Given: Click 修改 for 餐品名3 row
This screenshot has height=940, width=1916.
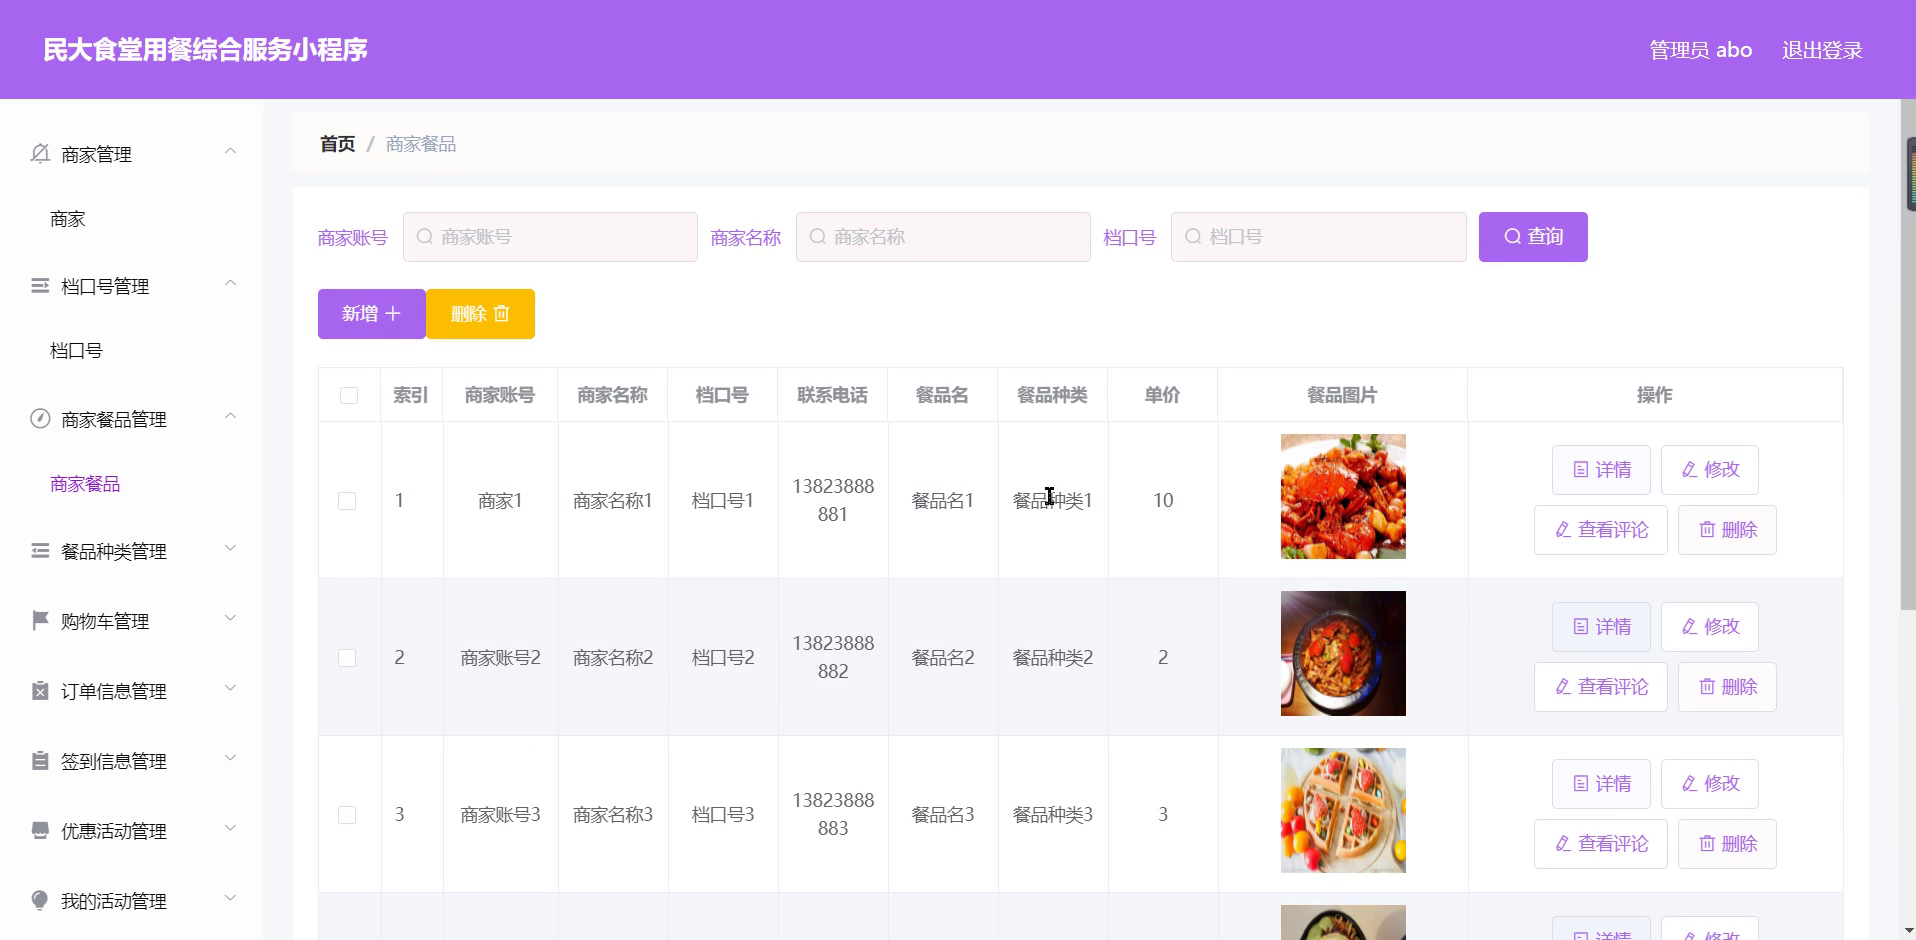Looking at the screenshot, I should pos(1710,784).
